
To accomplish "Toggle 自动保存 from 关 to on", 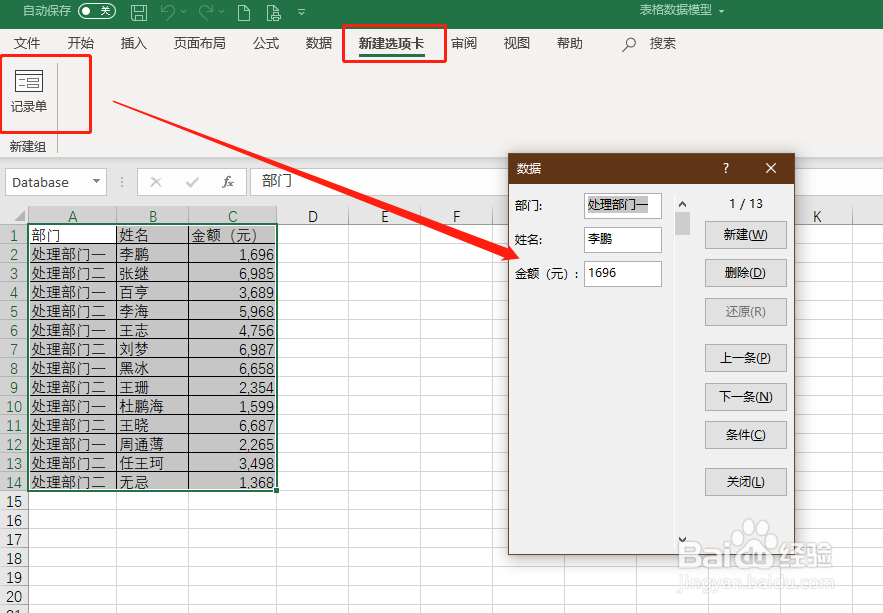I will click(95, 13).
